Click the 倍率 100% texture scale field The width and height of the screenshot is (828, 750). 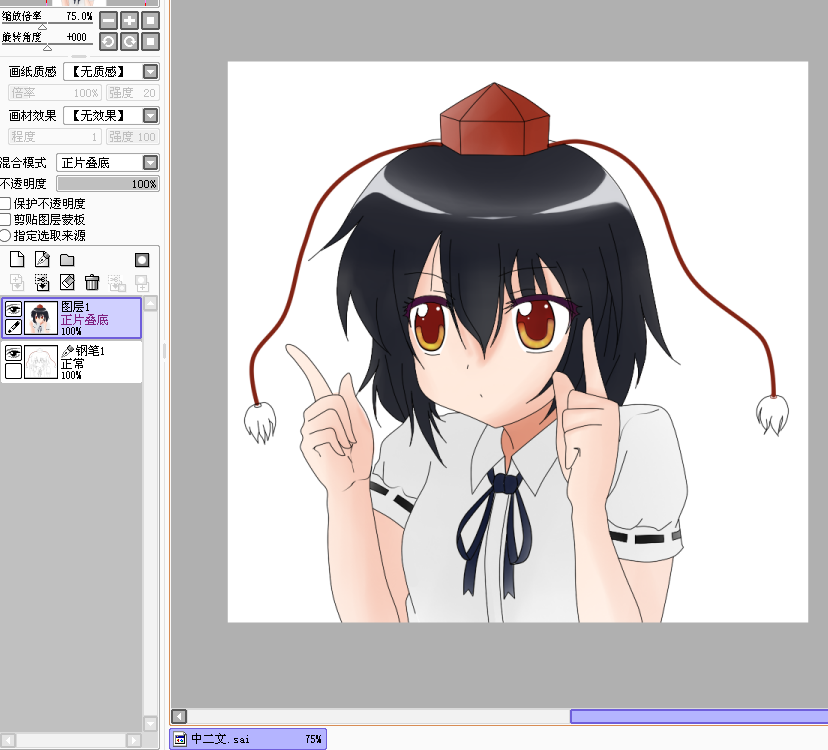pos(54,93)
